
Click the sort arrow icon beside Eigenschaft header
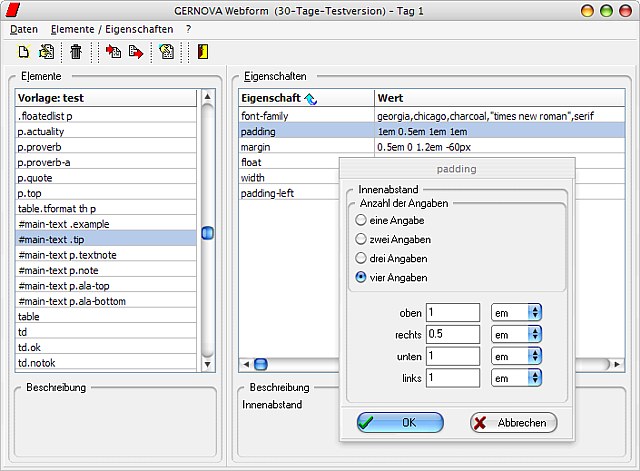(311, 98)
